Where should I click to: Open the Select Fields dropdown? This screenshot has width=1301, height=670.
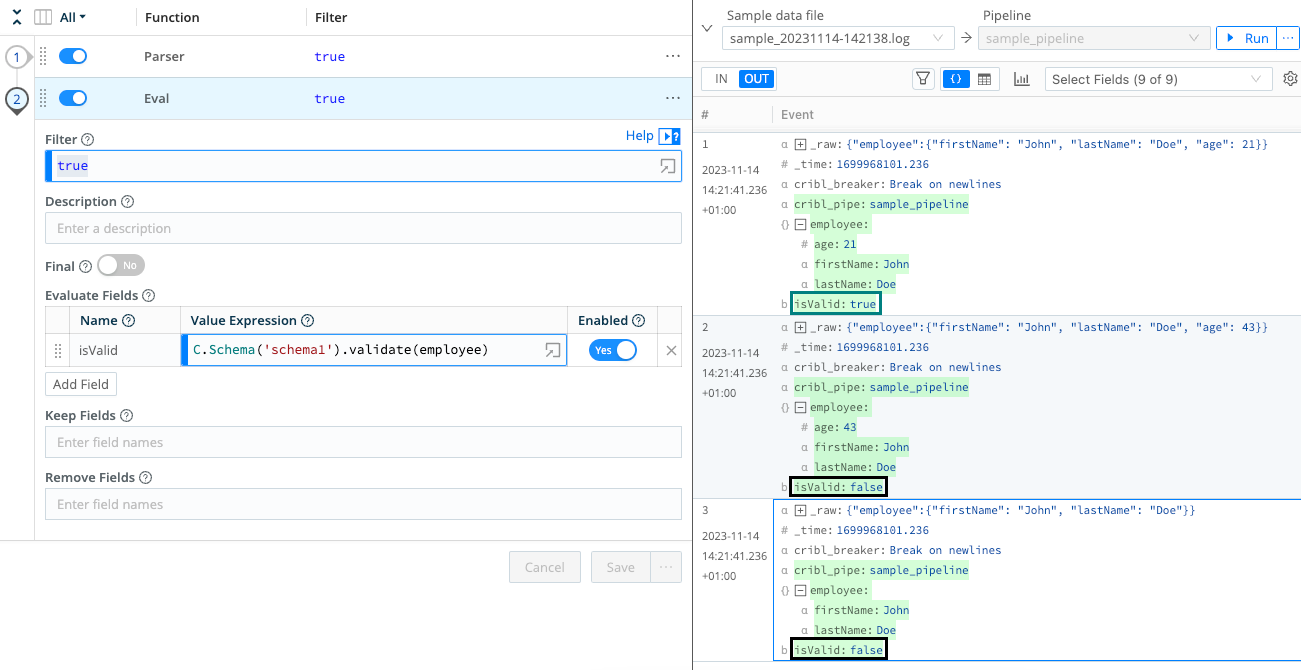pos(1158,79)
